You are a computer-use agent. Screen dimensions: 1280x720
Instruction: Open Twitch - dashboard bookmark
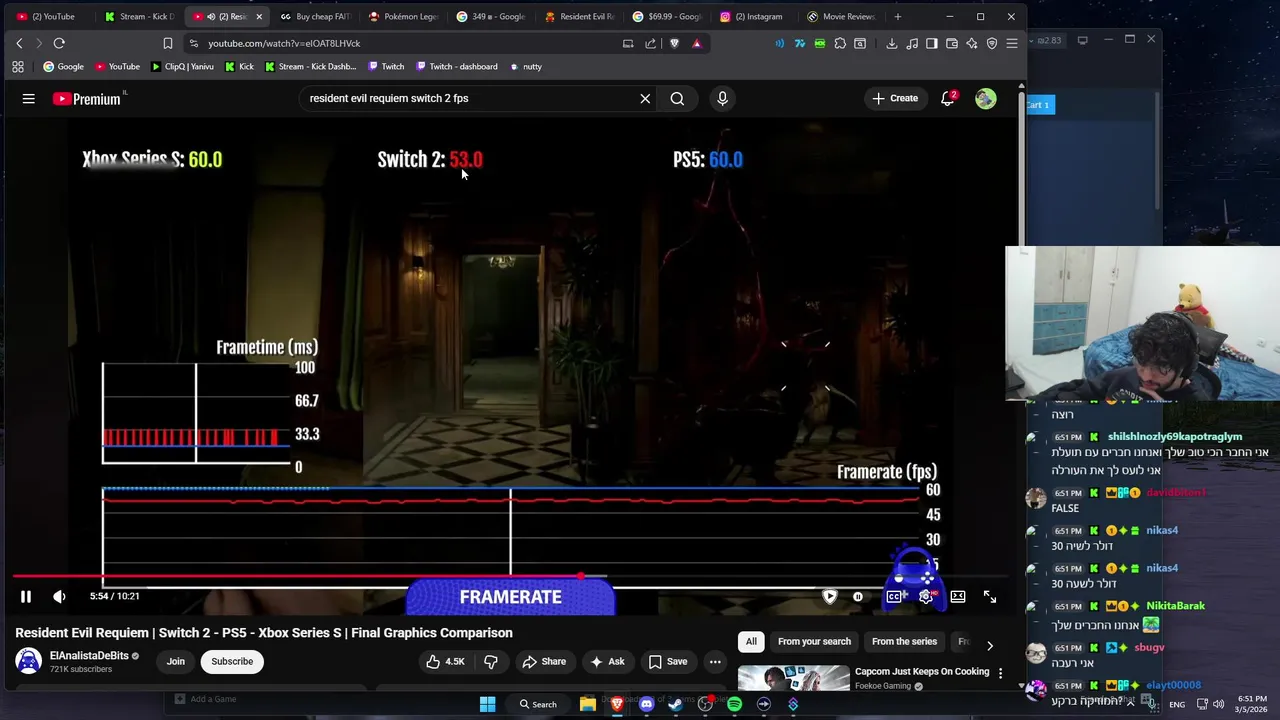(x=456, y=67)
